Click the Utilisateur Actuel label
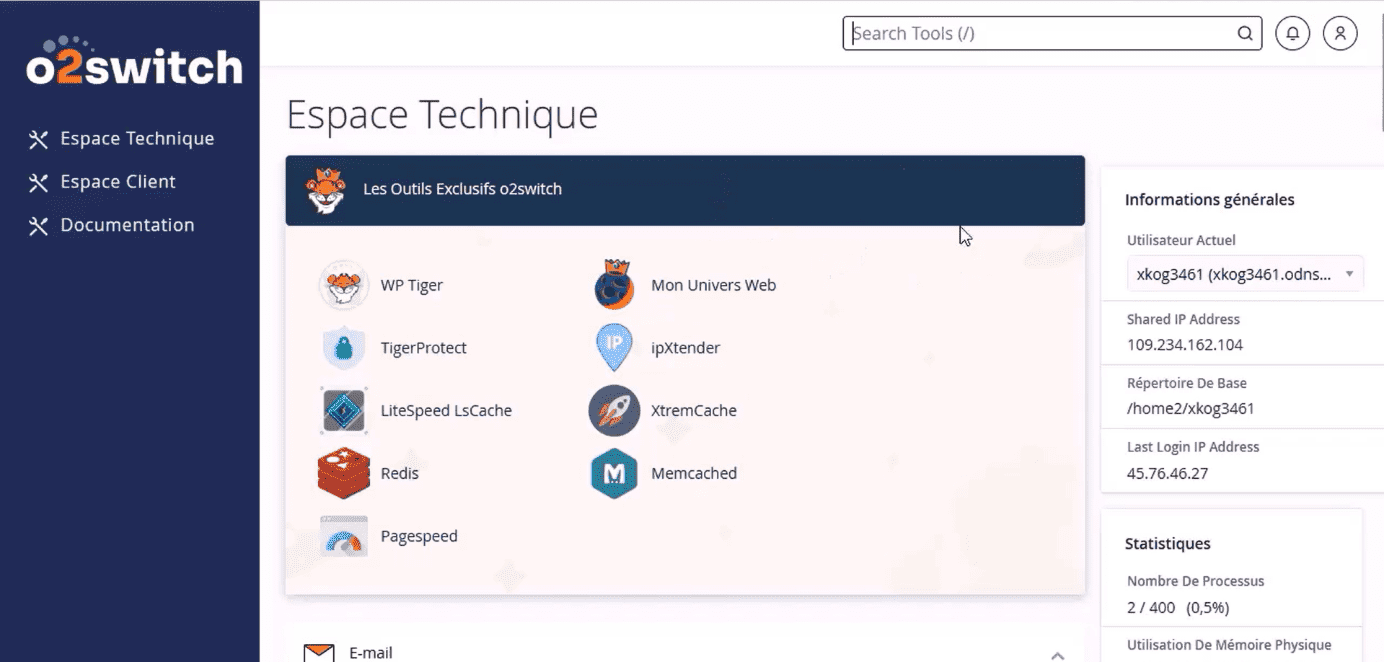Image resolution: width=1384 pixels, height=662 pixels. 1181,240
